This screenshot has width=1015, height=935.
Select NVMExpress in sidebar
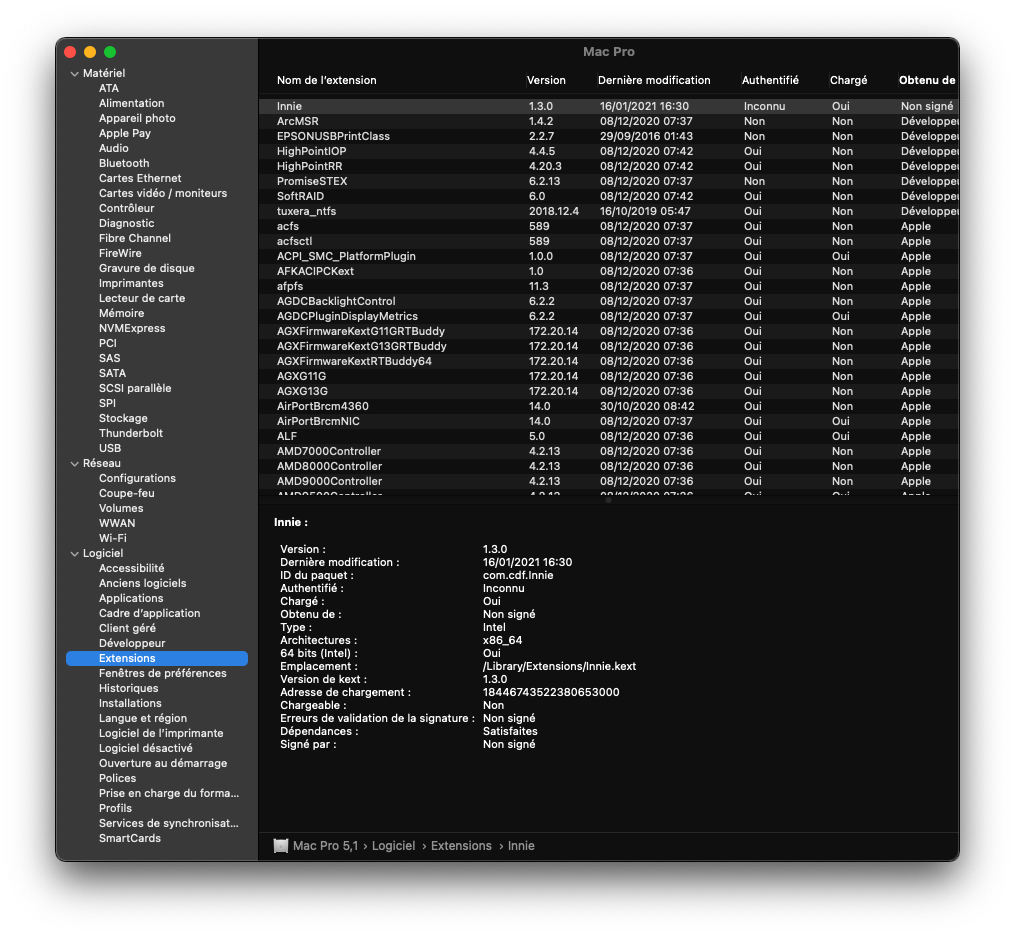click(x=132, y=328)
